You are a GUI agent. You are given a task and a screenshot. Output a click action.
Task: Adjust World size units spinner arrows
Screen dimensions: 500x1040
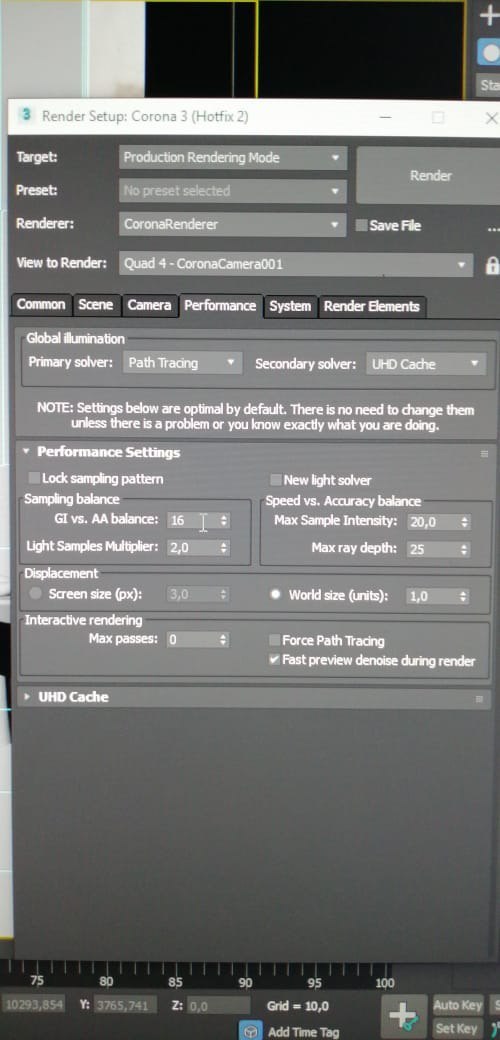coord(464,596)
